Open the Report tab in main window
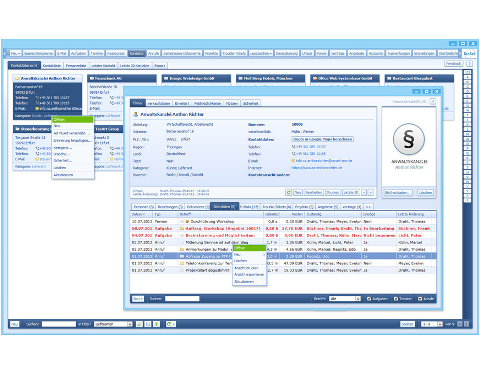This screenshot has height=368, width=480. pyautogui.click(x=160, y=65)
